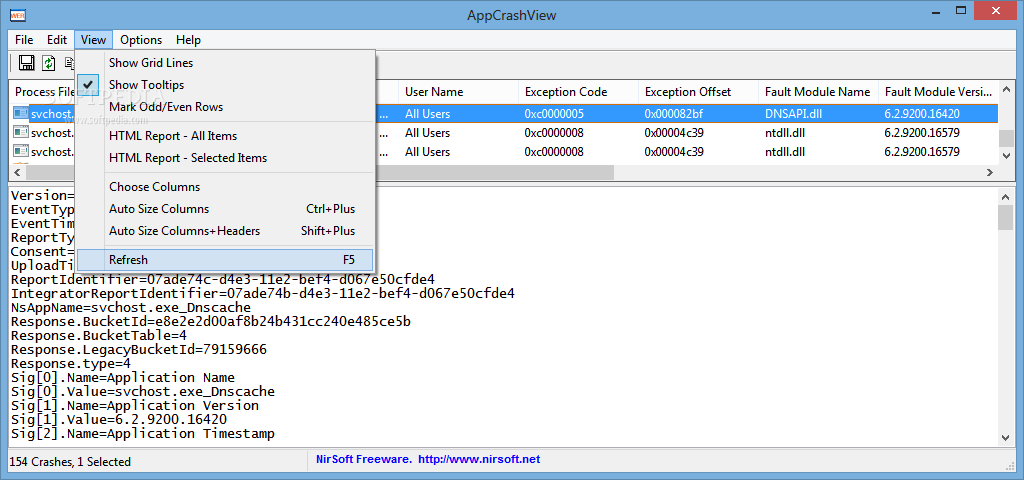This screenshot has height=480, width=1024.
Task: Open the File menu
Action: coord(24,40)
